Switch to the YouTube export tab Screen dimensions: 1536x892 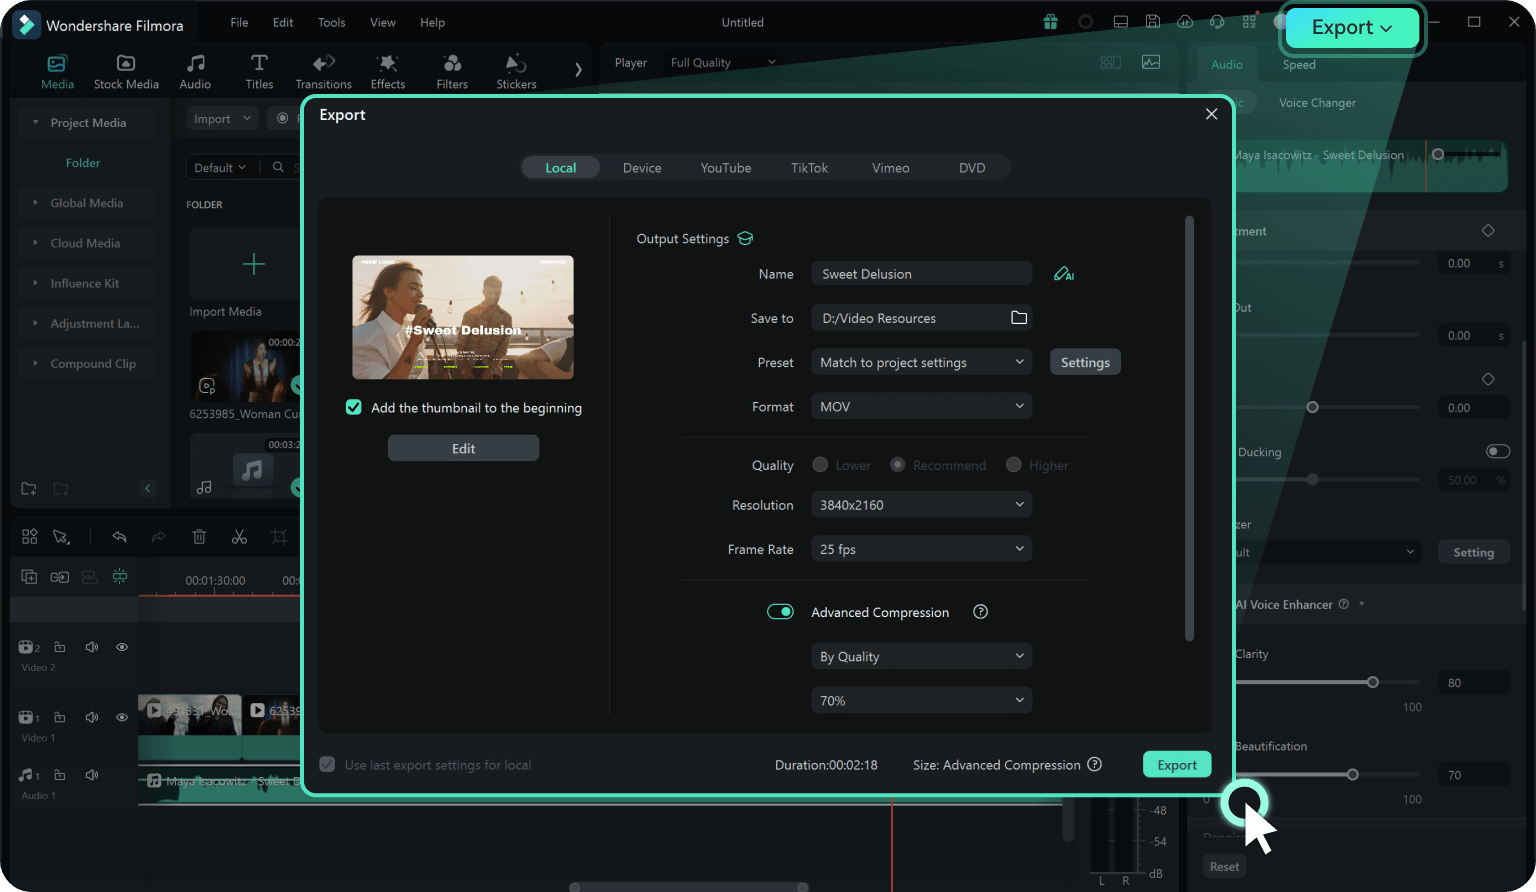(x=726, y=167)
